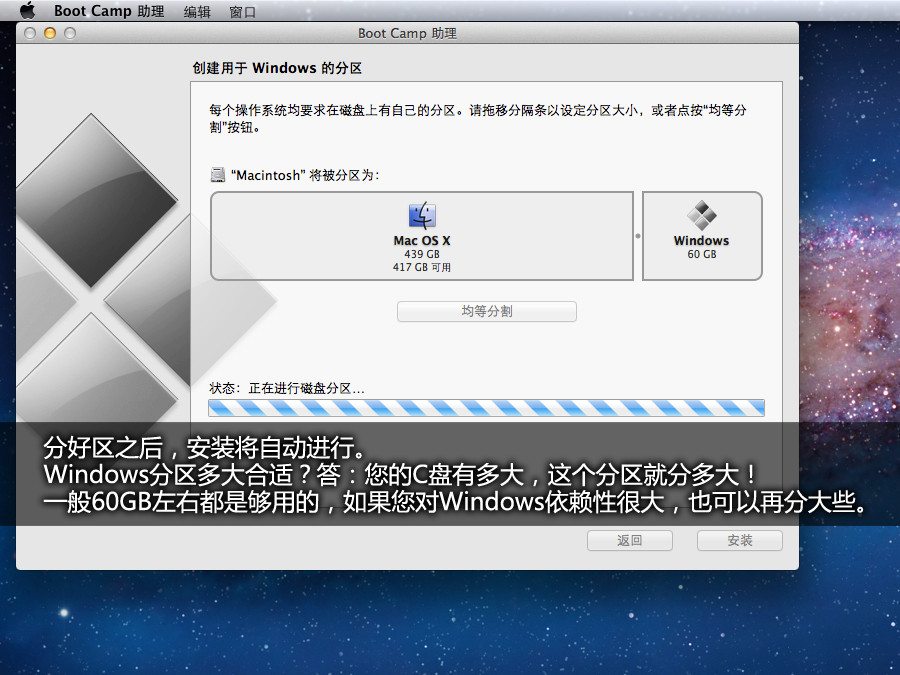The height and width of the screenshot is (675, 900).
Task: Click the Macintosh disk drive icon
Action: (218, 174)
